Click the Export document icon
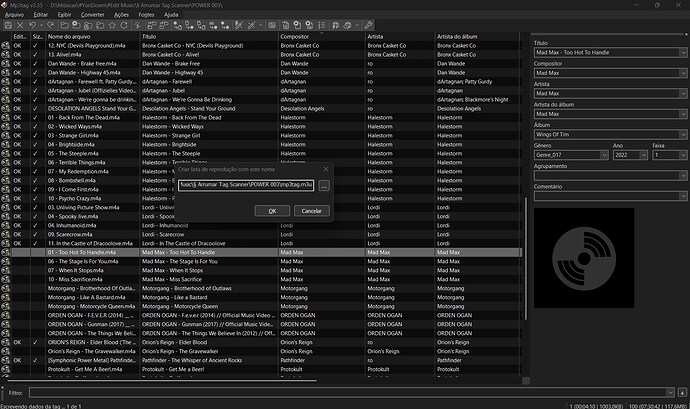690x409 pixels. pyautogui.click(x=286, y=25)
